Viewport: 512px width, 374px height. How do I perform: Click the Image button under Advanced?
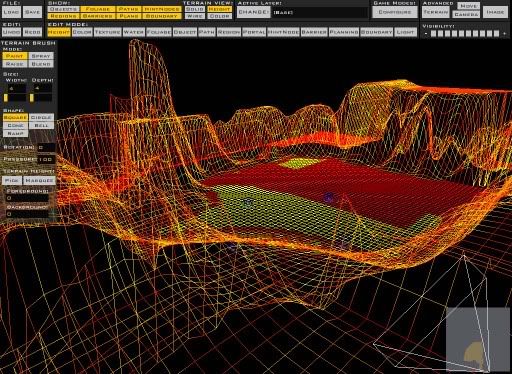point(495,12)
